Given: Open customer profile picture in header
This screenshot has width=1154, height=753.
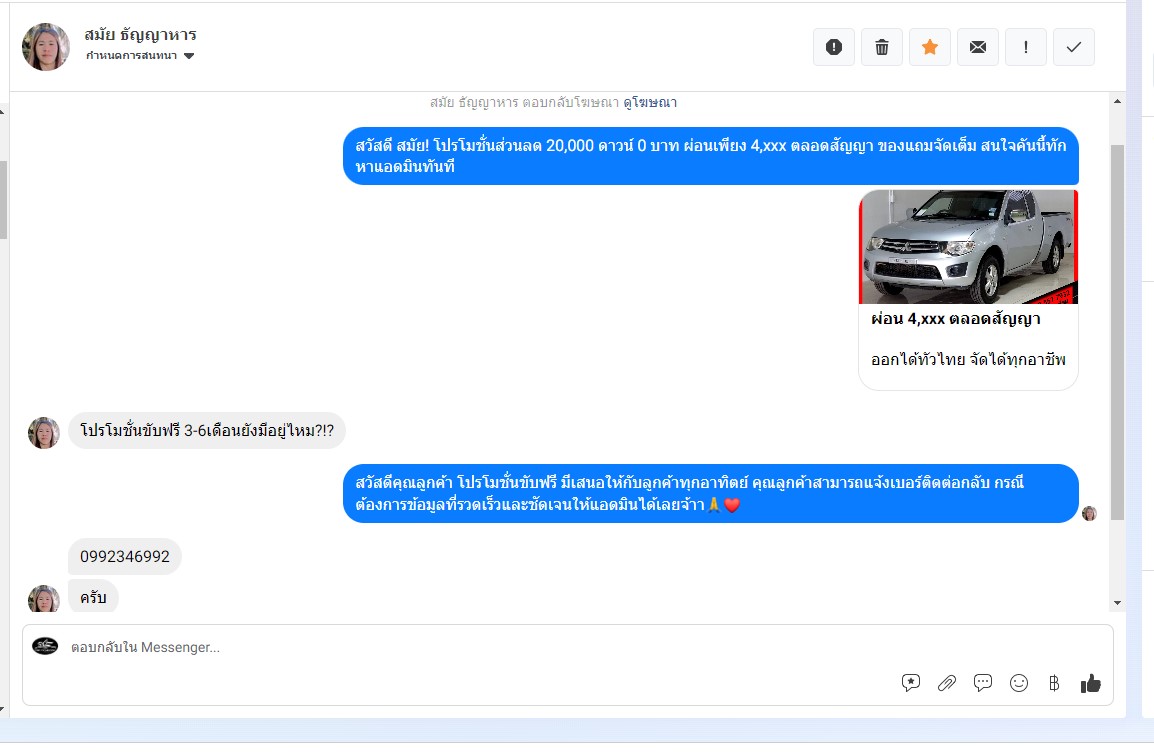Looking at the screenshot, I should coord(46,47).
